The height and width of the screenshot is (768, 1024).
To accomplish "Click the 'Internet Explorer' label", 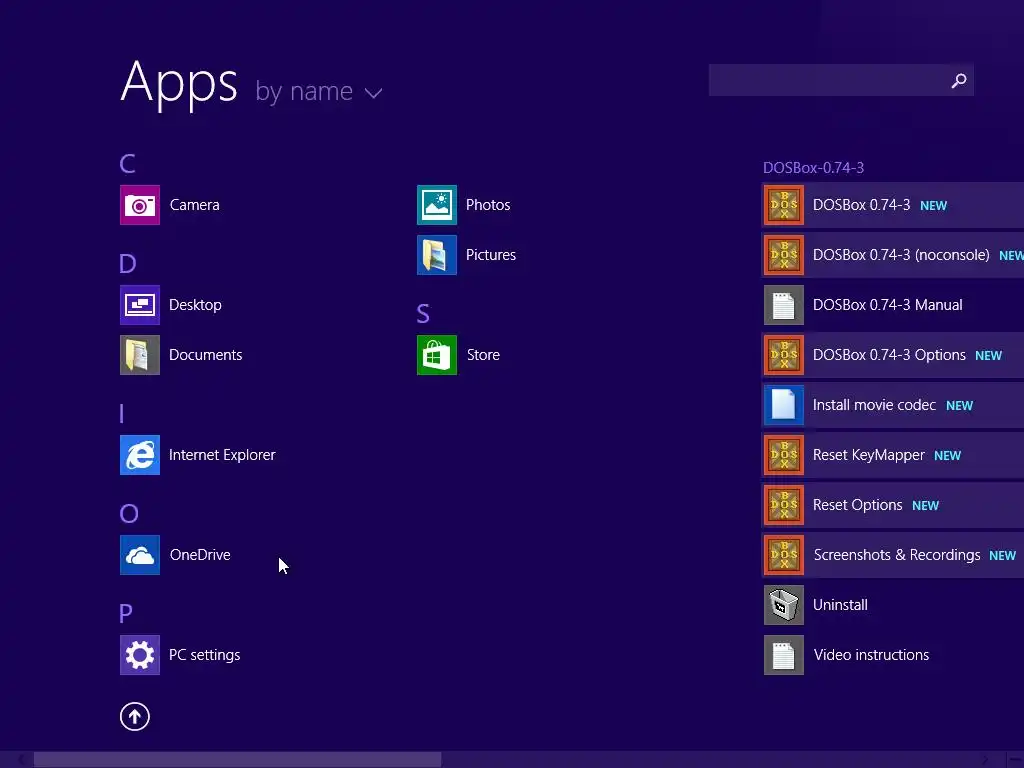I will (x=222, y=455).
